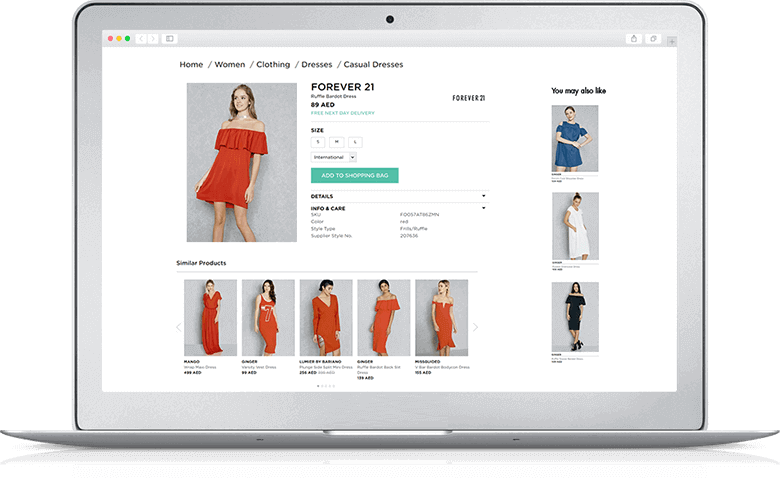Collapse the Info & Care section
780x481 pixels.
pyautogui.click(x=400, y=208)
